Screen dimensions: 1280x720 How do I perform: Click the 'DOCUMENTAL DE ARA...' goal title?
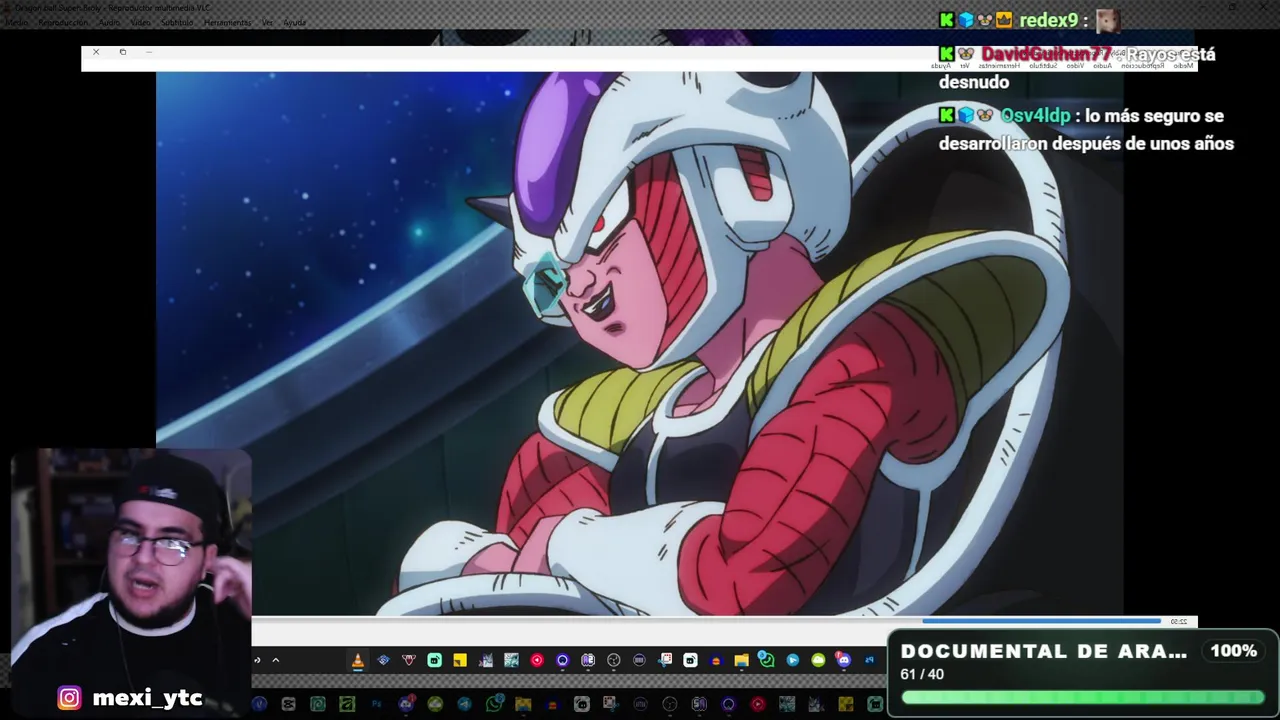click(x=1044, y=651)
